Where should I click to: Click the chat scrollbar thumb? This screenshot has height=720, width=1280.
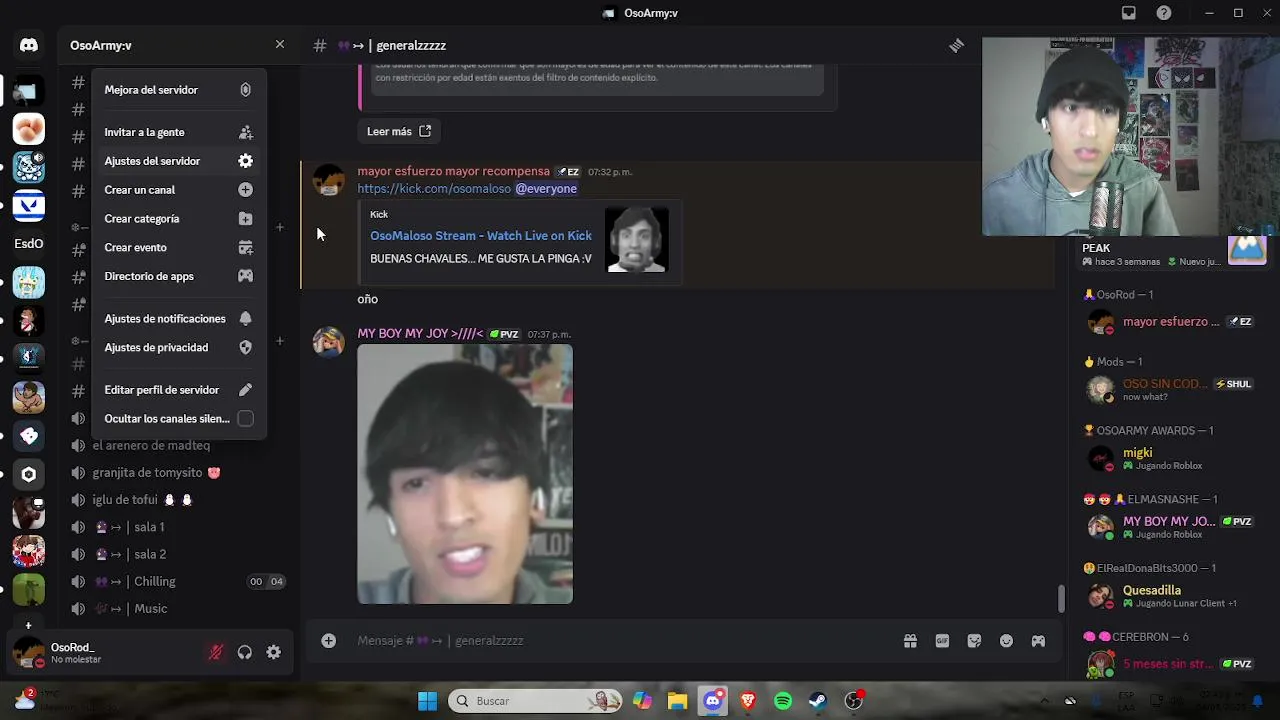point(1061,598)
